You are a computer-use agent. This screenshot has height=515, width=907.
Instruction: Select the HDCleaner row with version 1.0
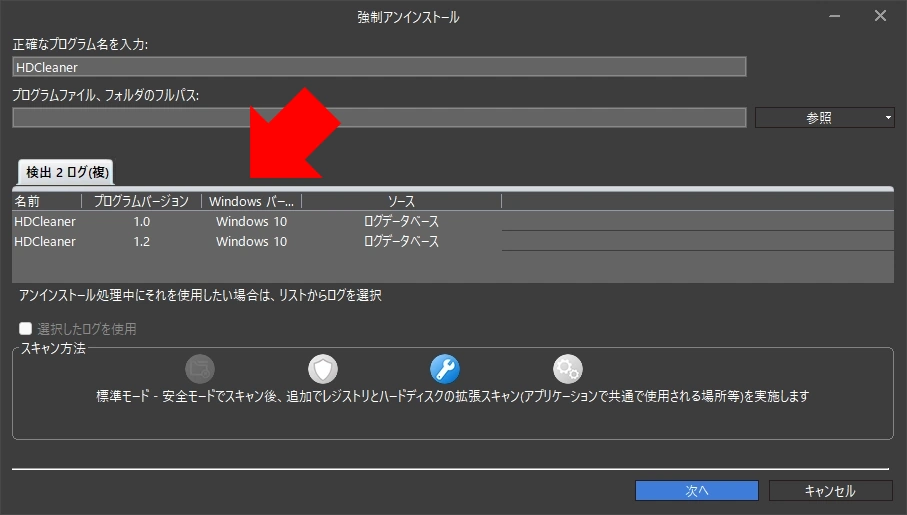453,222
